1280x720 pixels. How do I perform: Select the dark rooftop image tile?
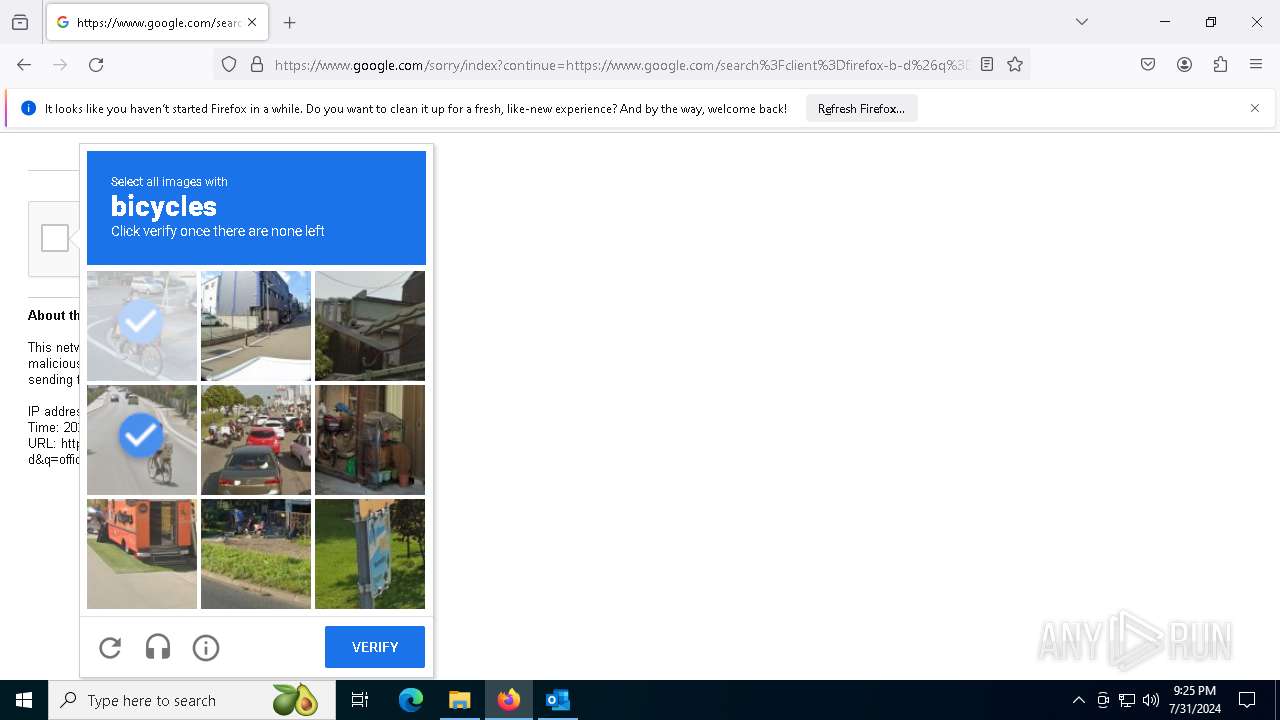click(370, 326)
